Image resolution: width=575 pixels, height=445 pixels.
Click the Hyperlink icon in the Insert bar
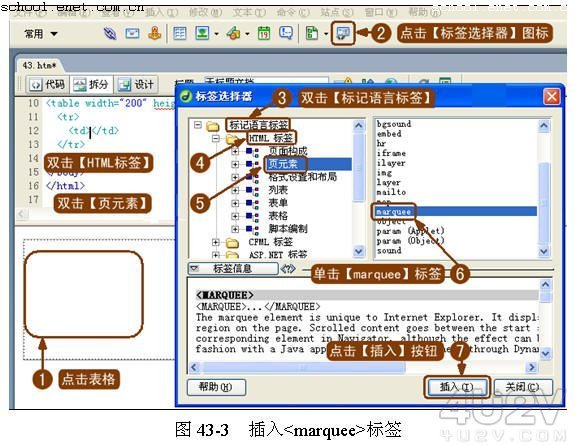tap(110, 34)
